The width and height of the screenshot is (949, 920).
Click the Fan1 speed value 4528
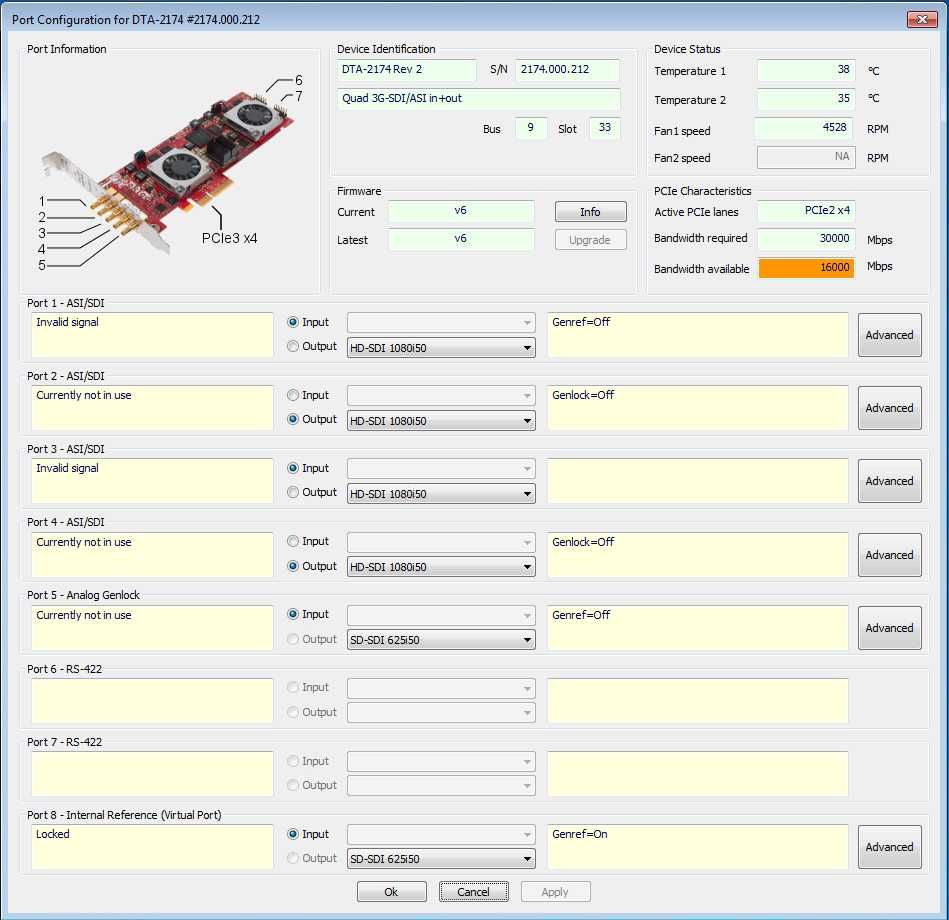805,128
